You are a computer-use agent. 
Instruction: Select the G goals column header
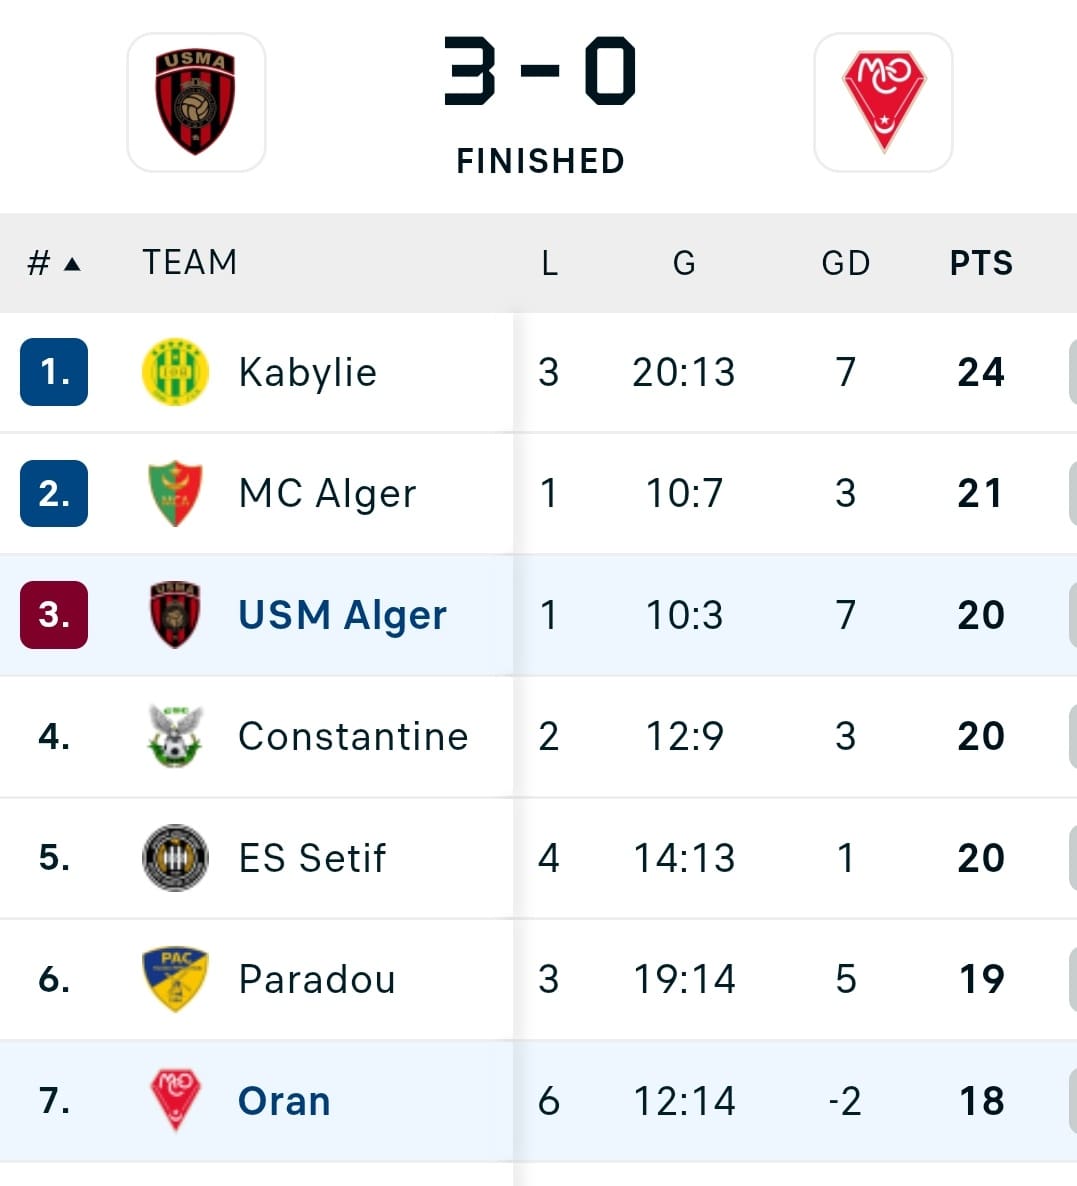tap(684, 263)
